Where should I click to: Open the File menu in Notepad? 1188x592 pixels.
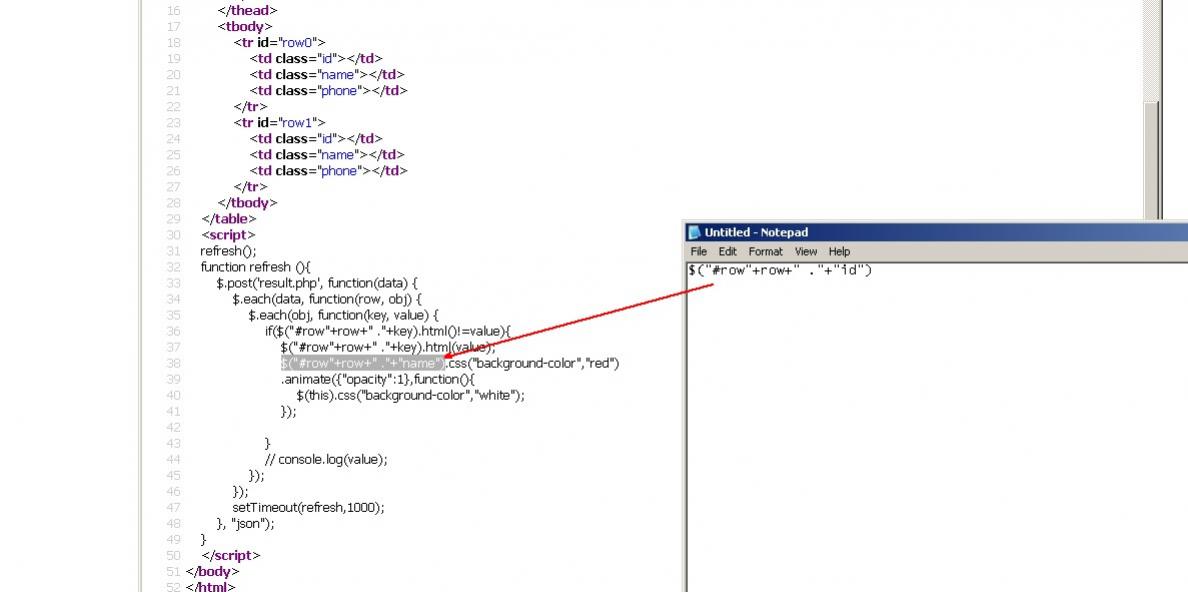pyautogui.click(x=699, y=252)
